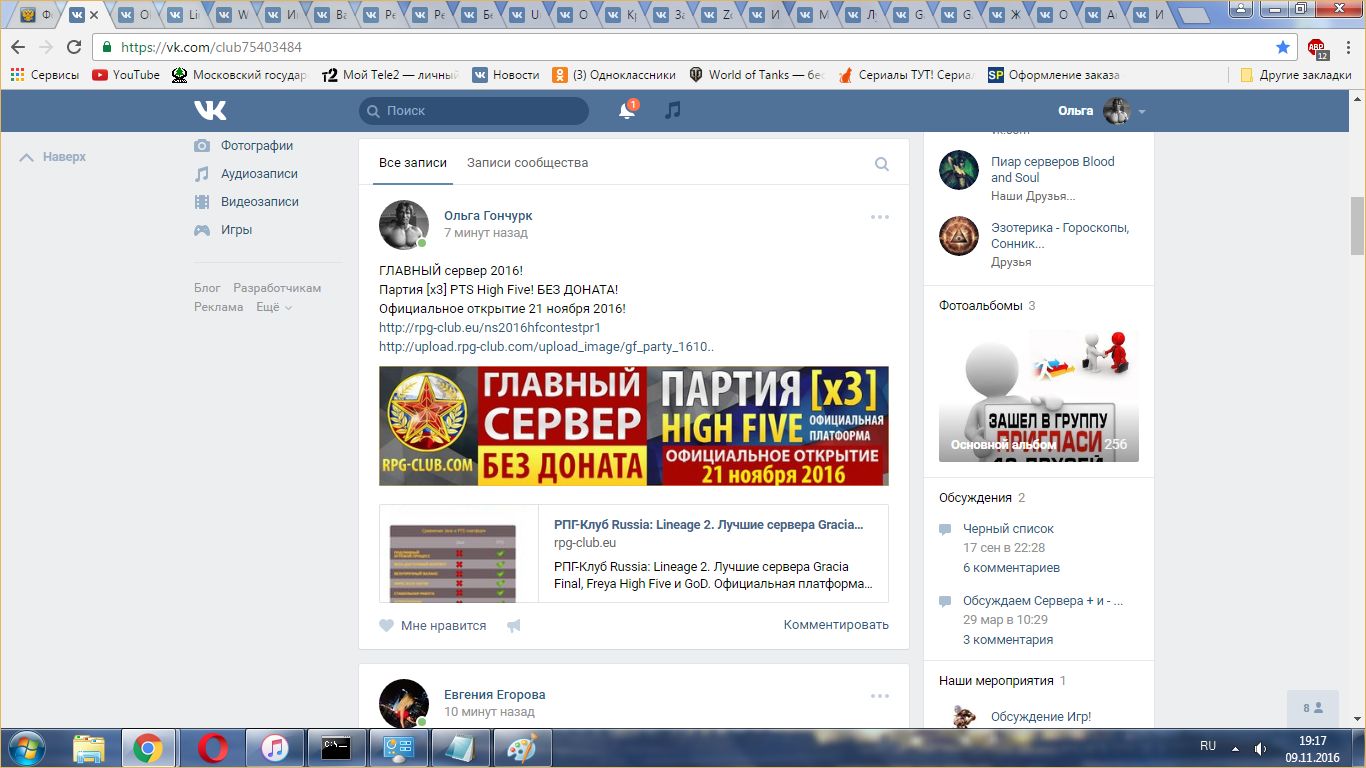This screenshot has width=1366, height=768.
Task: Open the Пиар серверов Blood and Soul group
Action: coord(1053,169)
